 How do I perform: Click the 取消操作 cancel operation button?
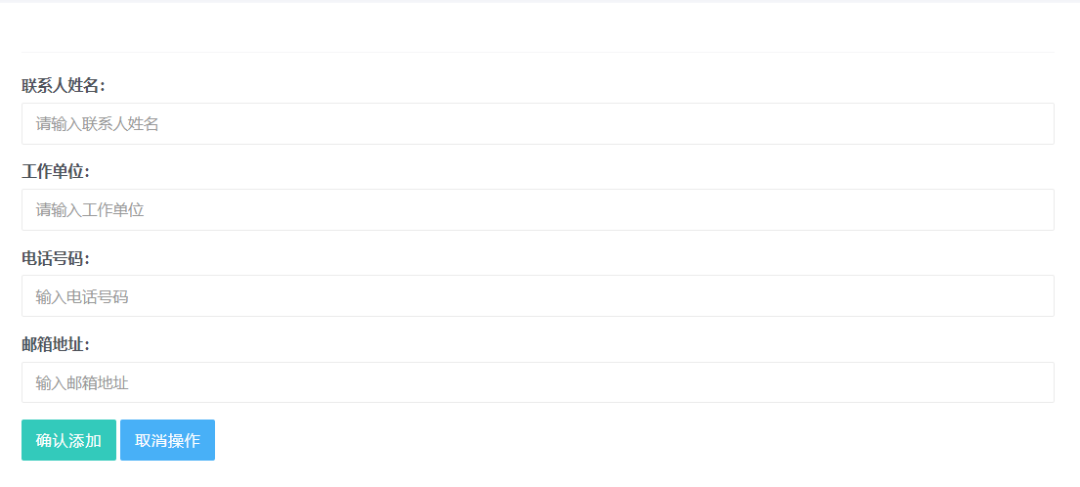[x=167, y=440]
